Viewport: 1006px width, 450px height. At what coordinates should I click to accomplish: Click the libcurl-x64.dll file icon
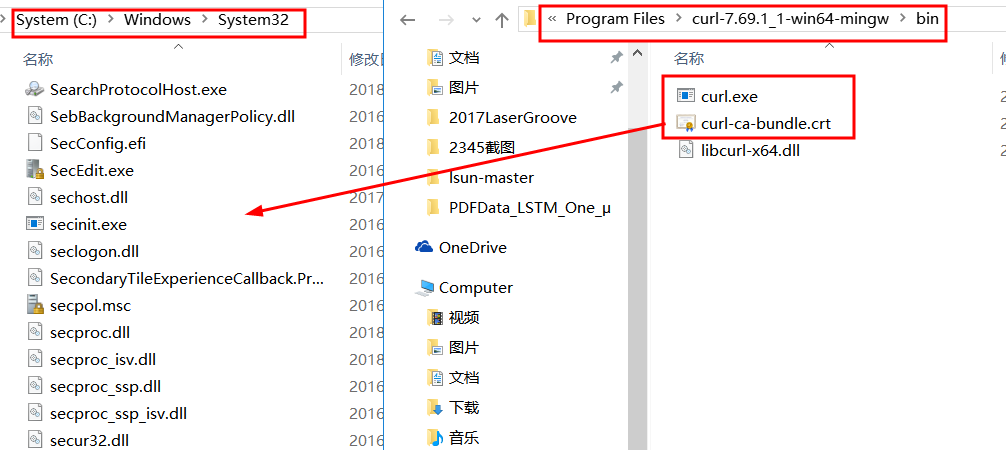point(686,151)
